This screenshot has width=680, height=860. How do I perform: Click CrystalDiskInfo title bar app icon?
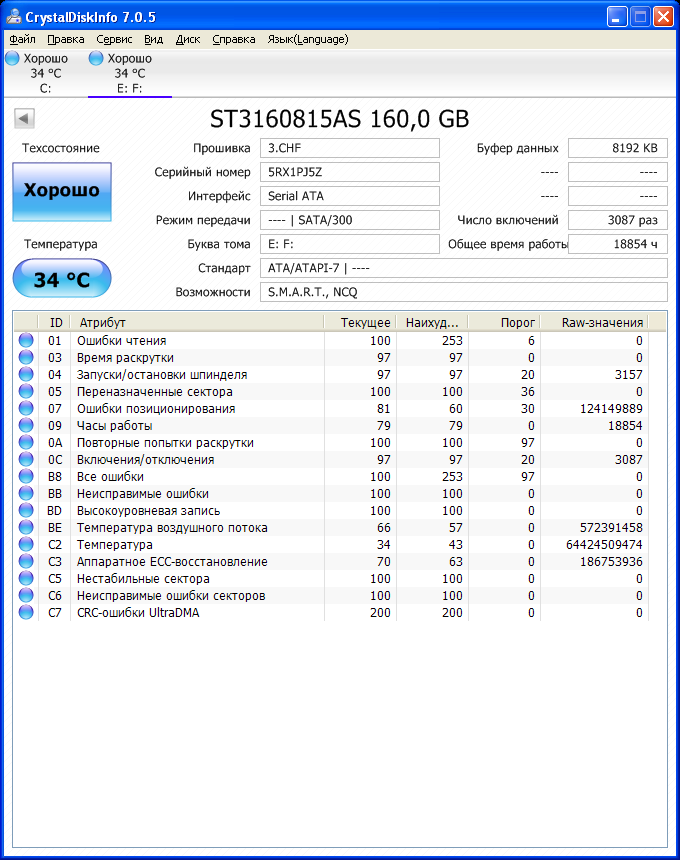point(14,17)
